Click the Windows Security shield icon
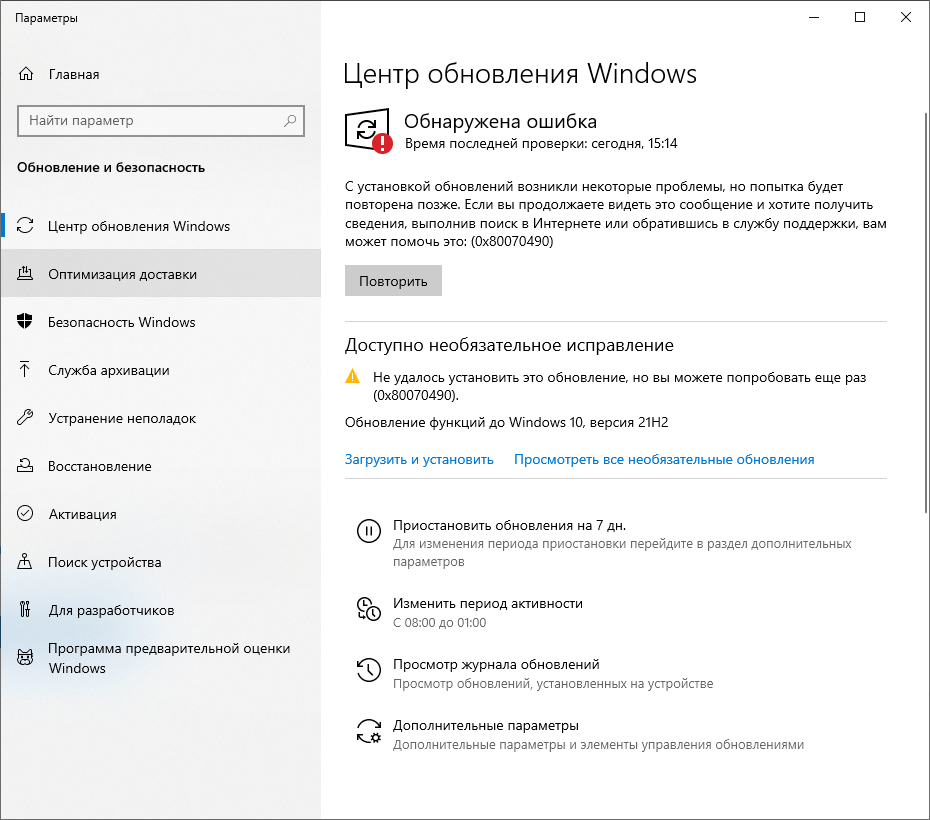This screenshot has width=930, height=820. click(25, 321)
